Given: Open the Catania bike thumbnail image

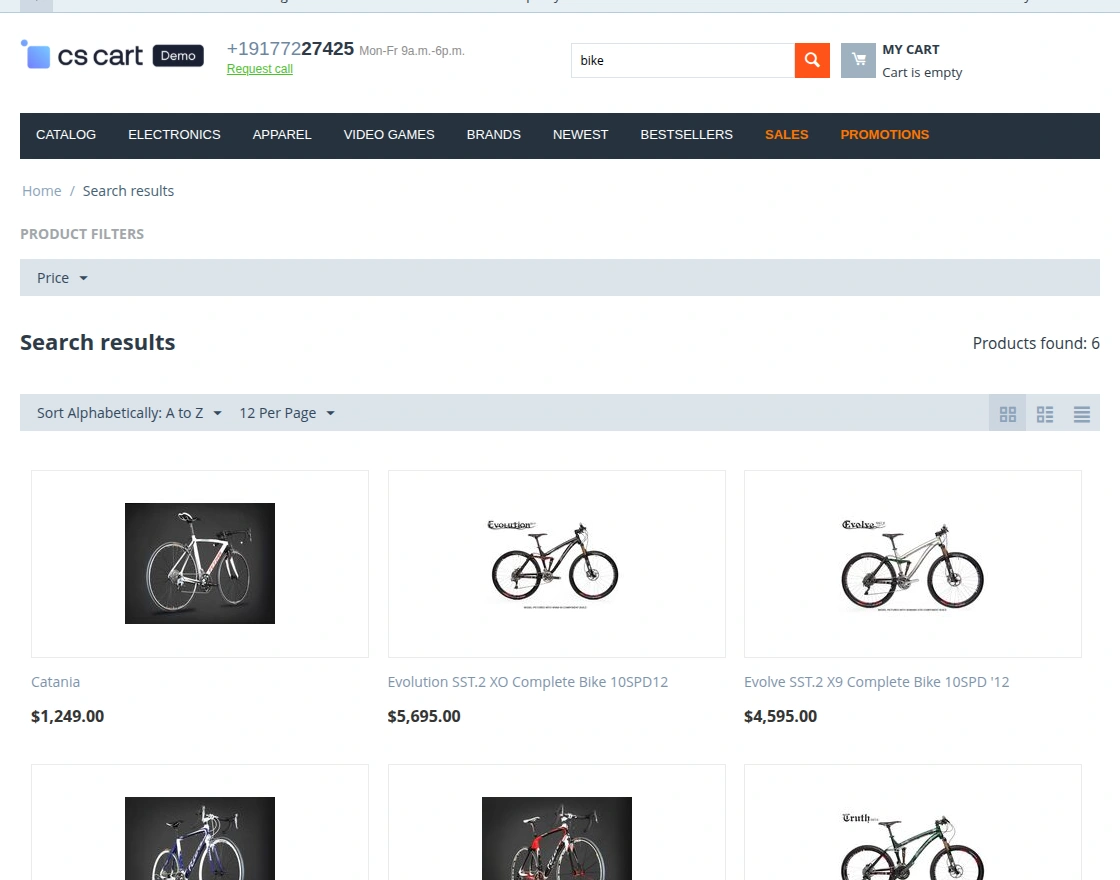Looking at the screenshot, I should pyautogui.click(x=199, y=563).
